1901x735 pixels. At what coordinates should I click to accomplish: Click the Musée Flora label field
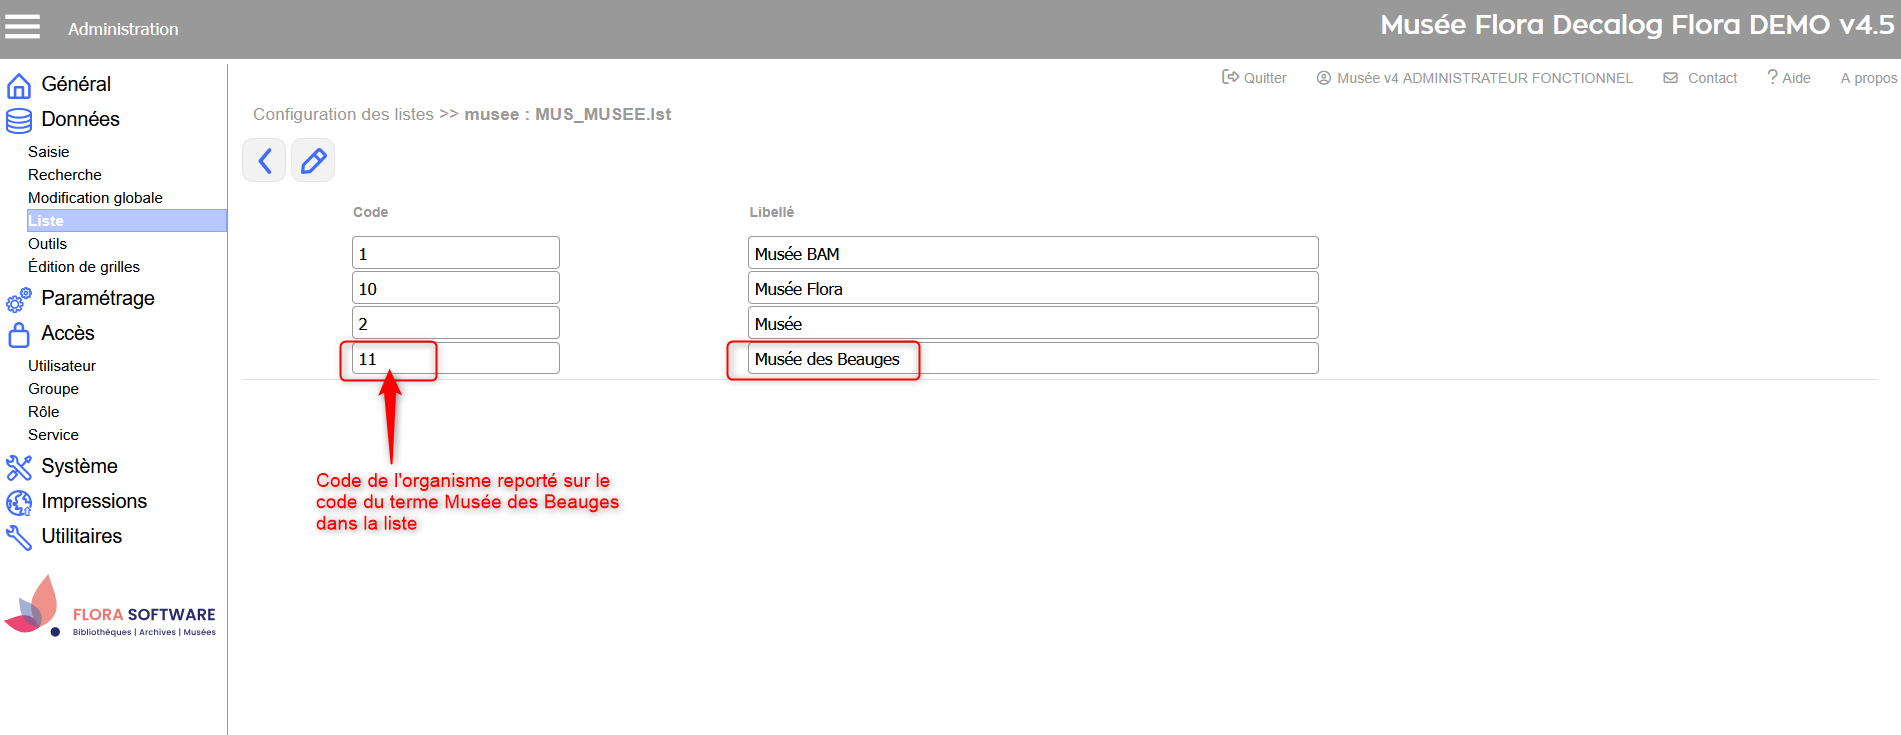[x=1032, y=289]
